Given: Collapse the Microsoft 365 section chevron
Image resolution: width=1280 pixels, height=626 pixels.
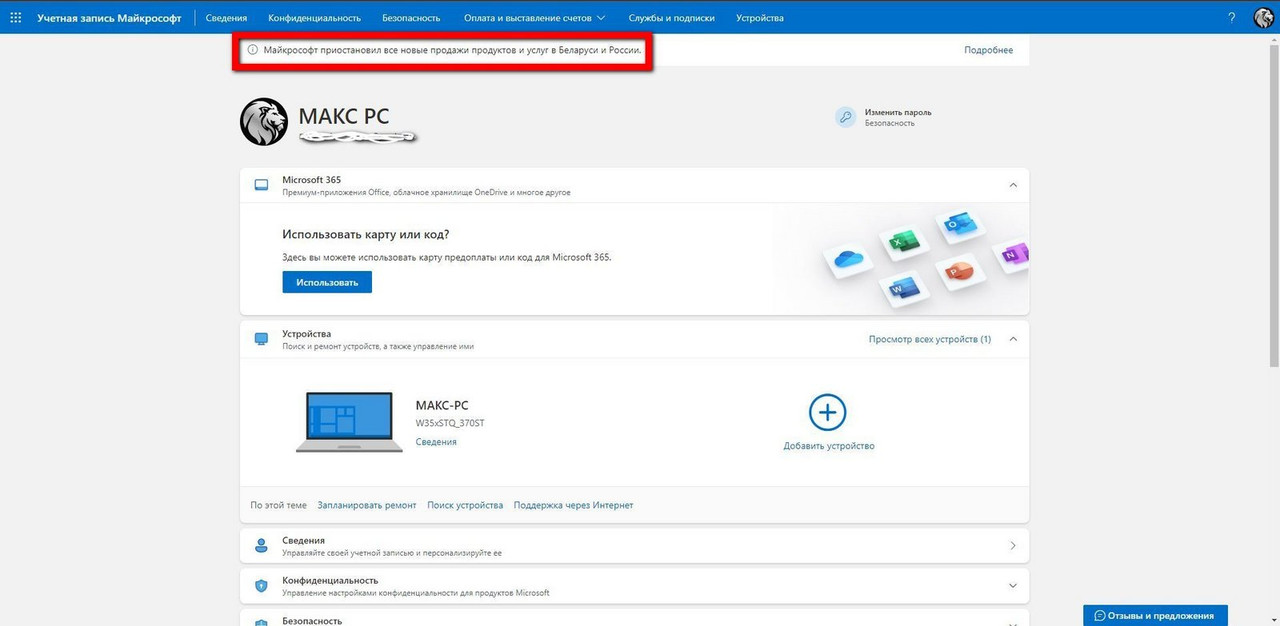Looking at the screenshot, I should 1013,185.
